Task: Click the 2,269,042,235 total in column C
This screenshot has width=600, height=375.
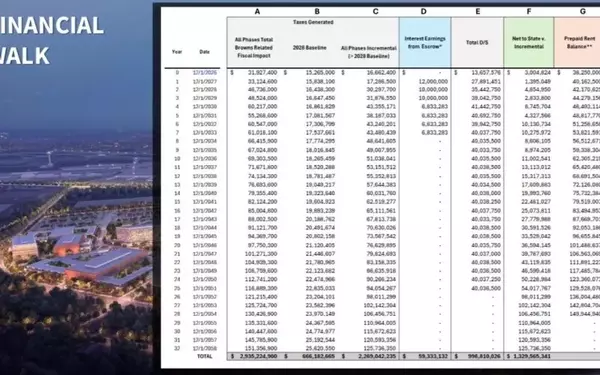Action: point(377,356)
